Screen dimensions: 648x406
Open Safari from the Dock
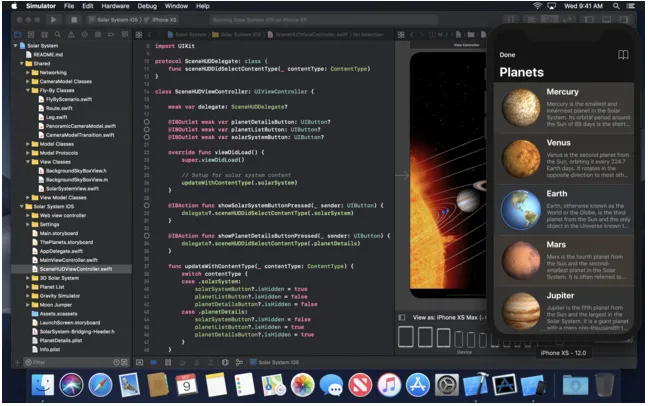(x=100, y=385)
